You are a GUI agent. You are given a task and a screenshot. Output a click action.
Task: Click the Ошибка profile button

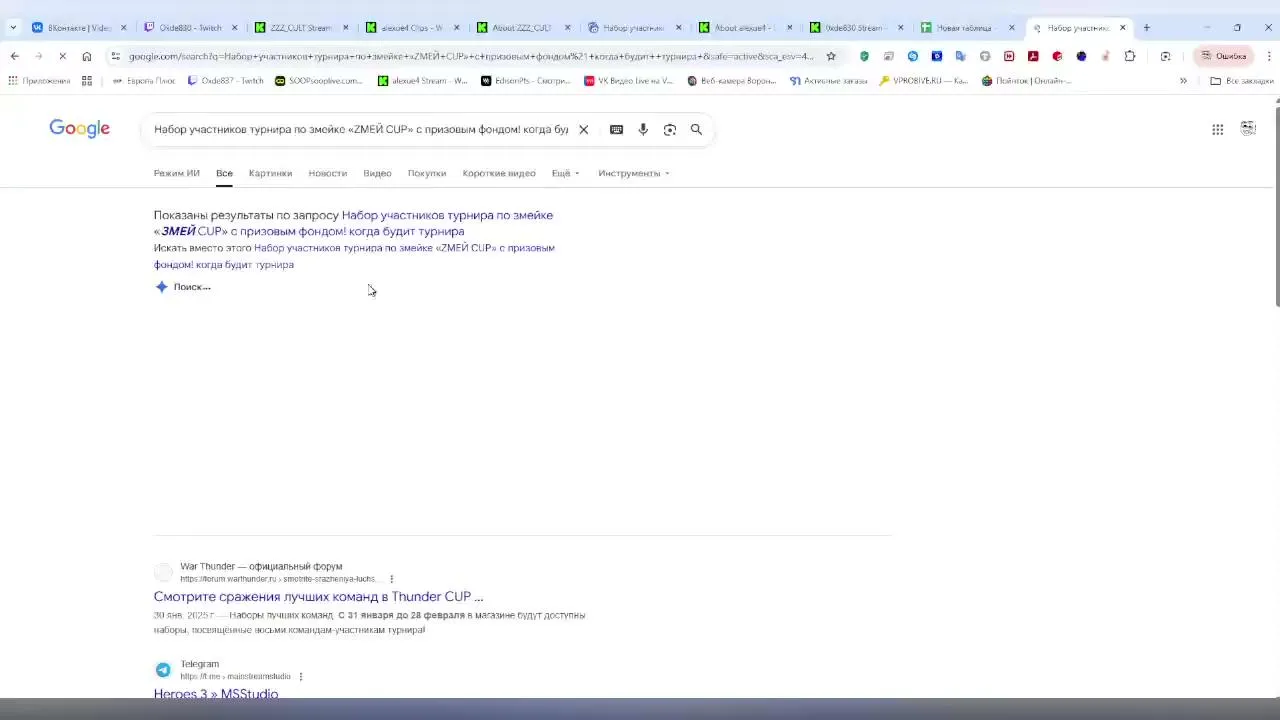coord(1223,56)
